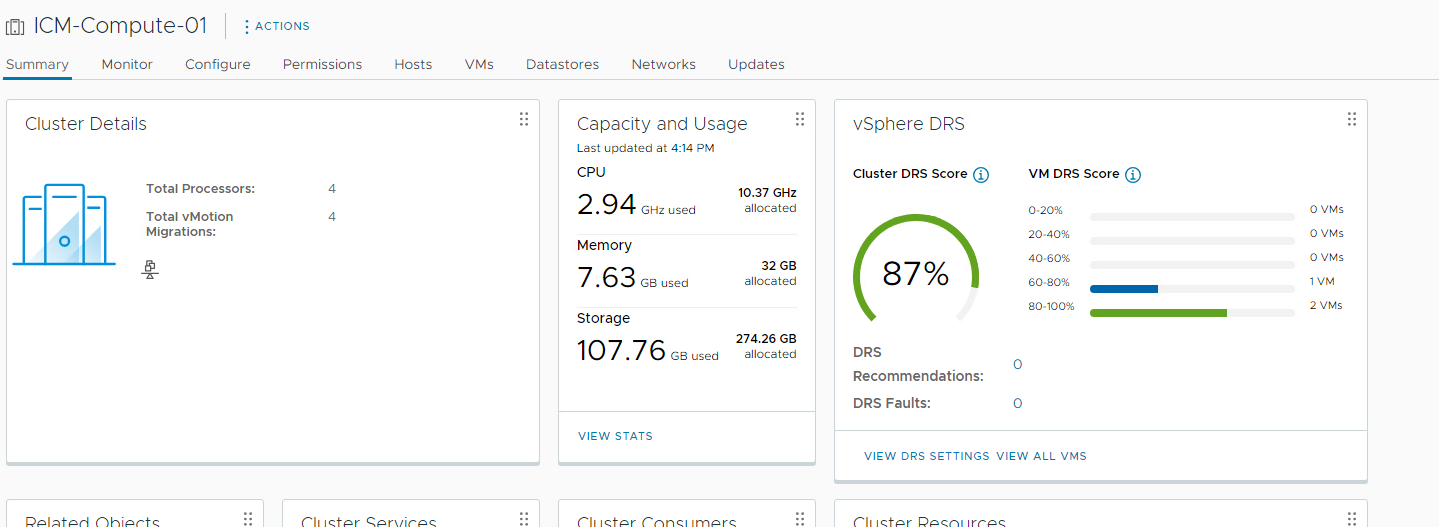Viewport: 1439px width, 527px height.
Task: Open the Permissions tab
Action: coord(322,64)
